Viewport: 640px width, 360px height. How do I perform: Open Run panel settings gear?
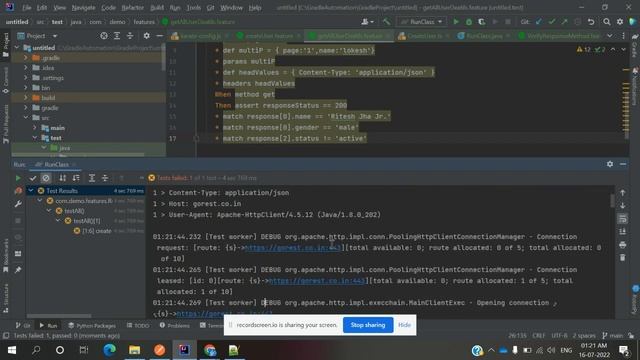point(610,164)
